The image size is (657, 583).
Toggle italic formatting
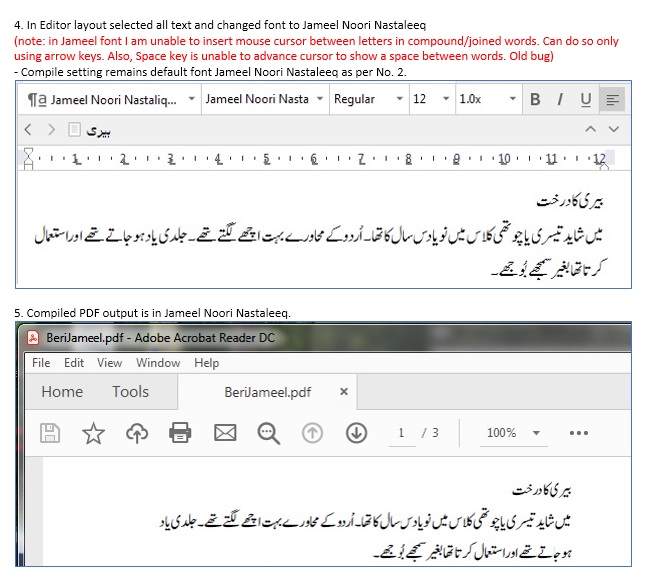click(x=560, y=99)
